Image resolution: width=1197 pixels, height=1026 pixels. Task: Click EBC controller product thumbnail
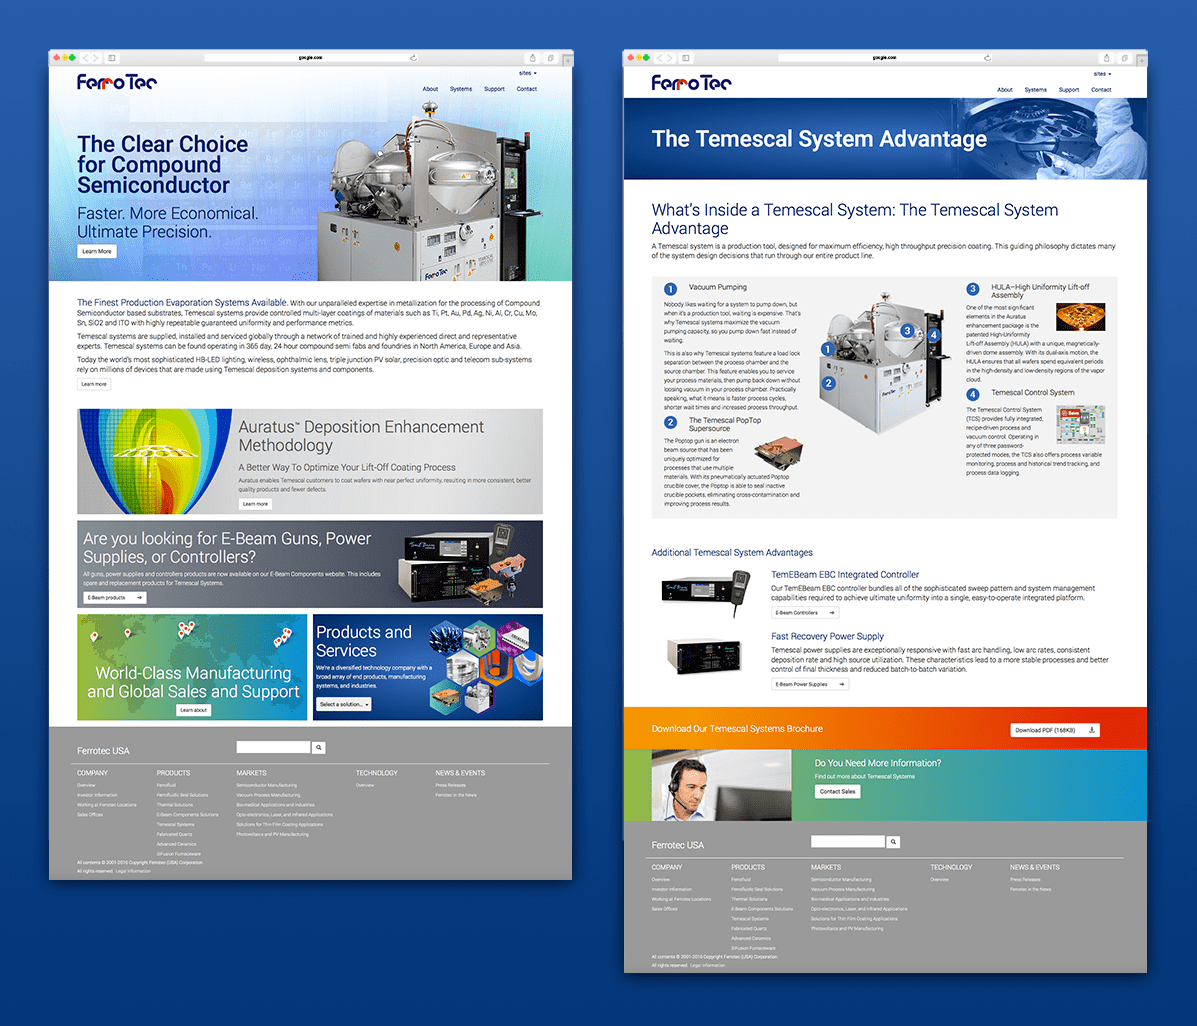(707, 592)
